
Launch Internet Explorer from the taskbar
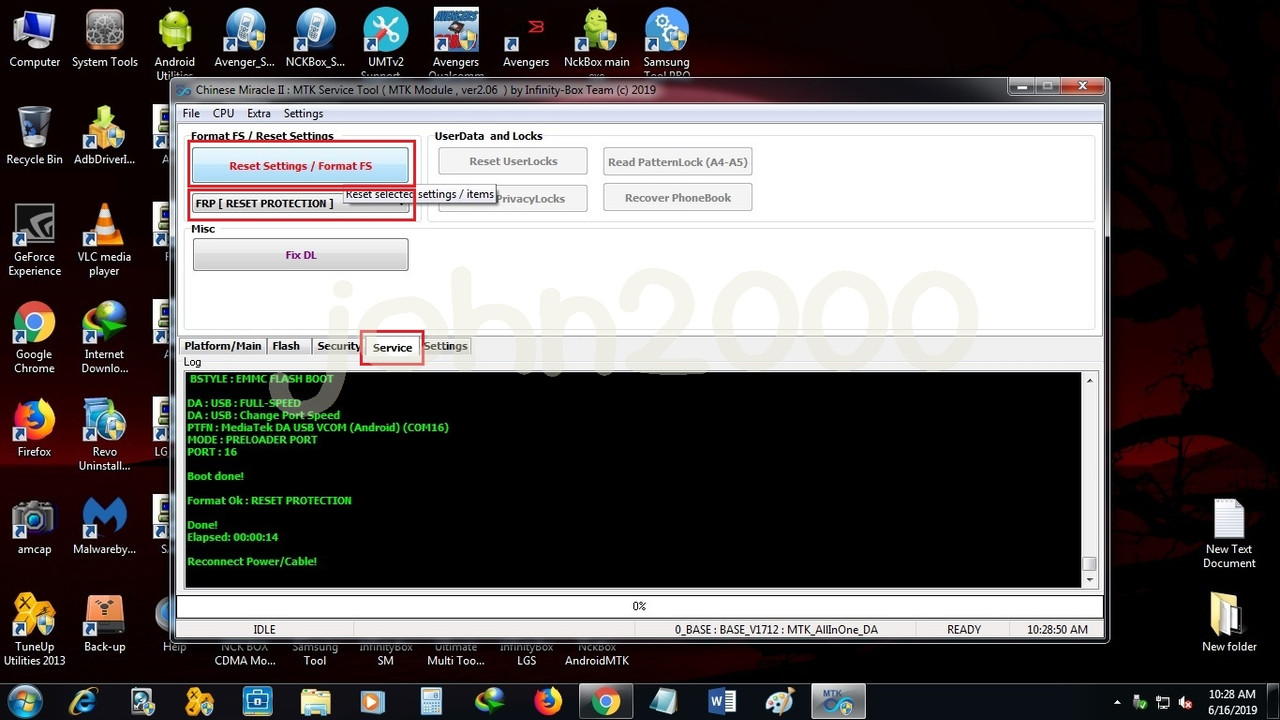click(x=86, y=701)
